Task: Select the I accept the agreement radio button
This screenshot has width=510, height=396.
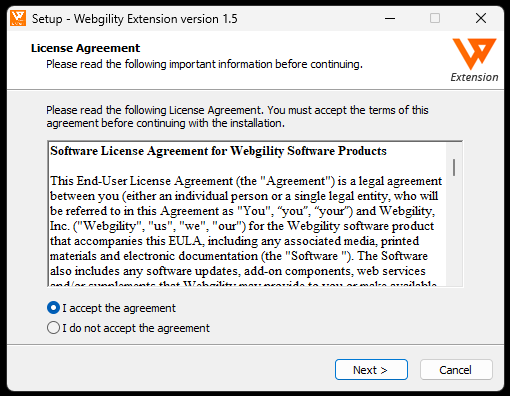Action: [53, 308]
